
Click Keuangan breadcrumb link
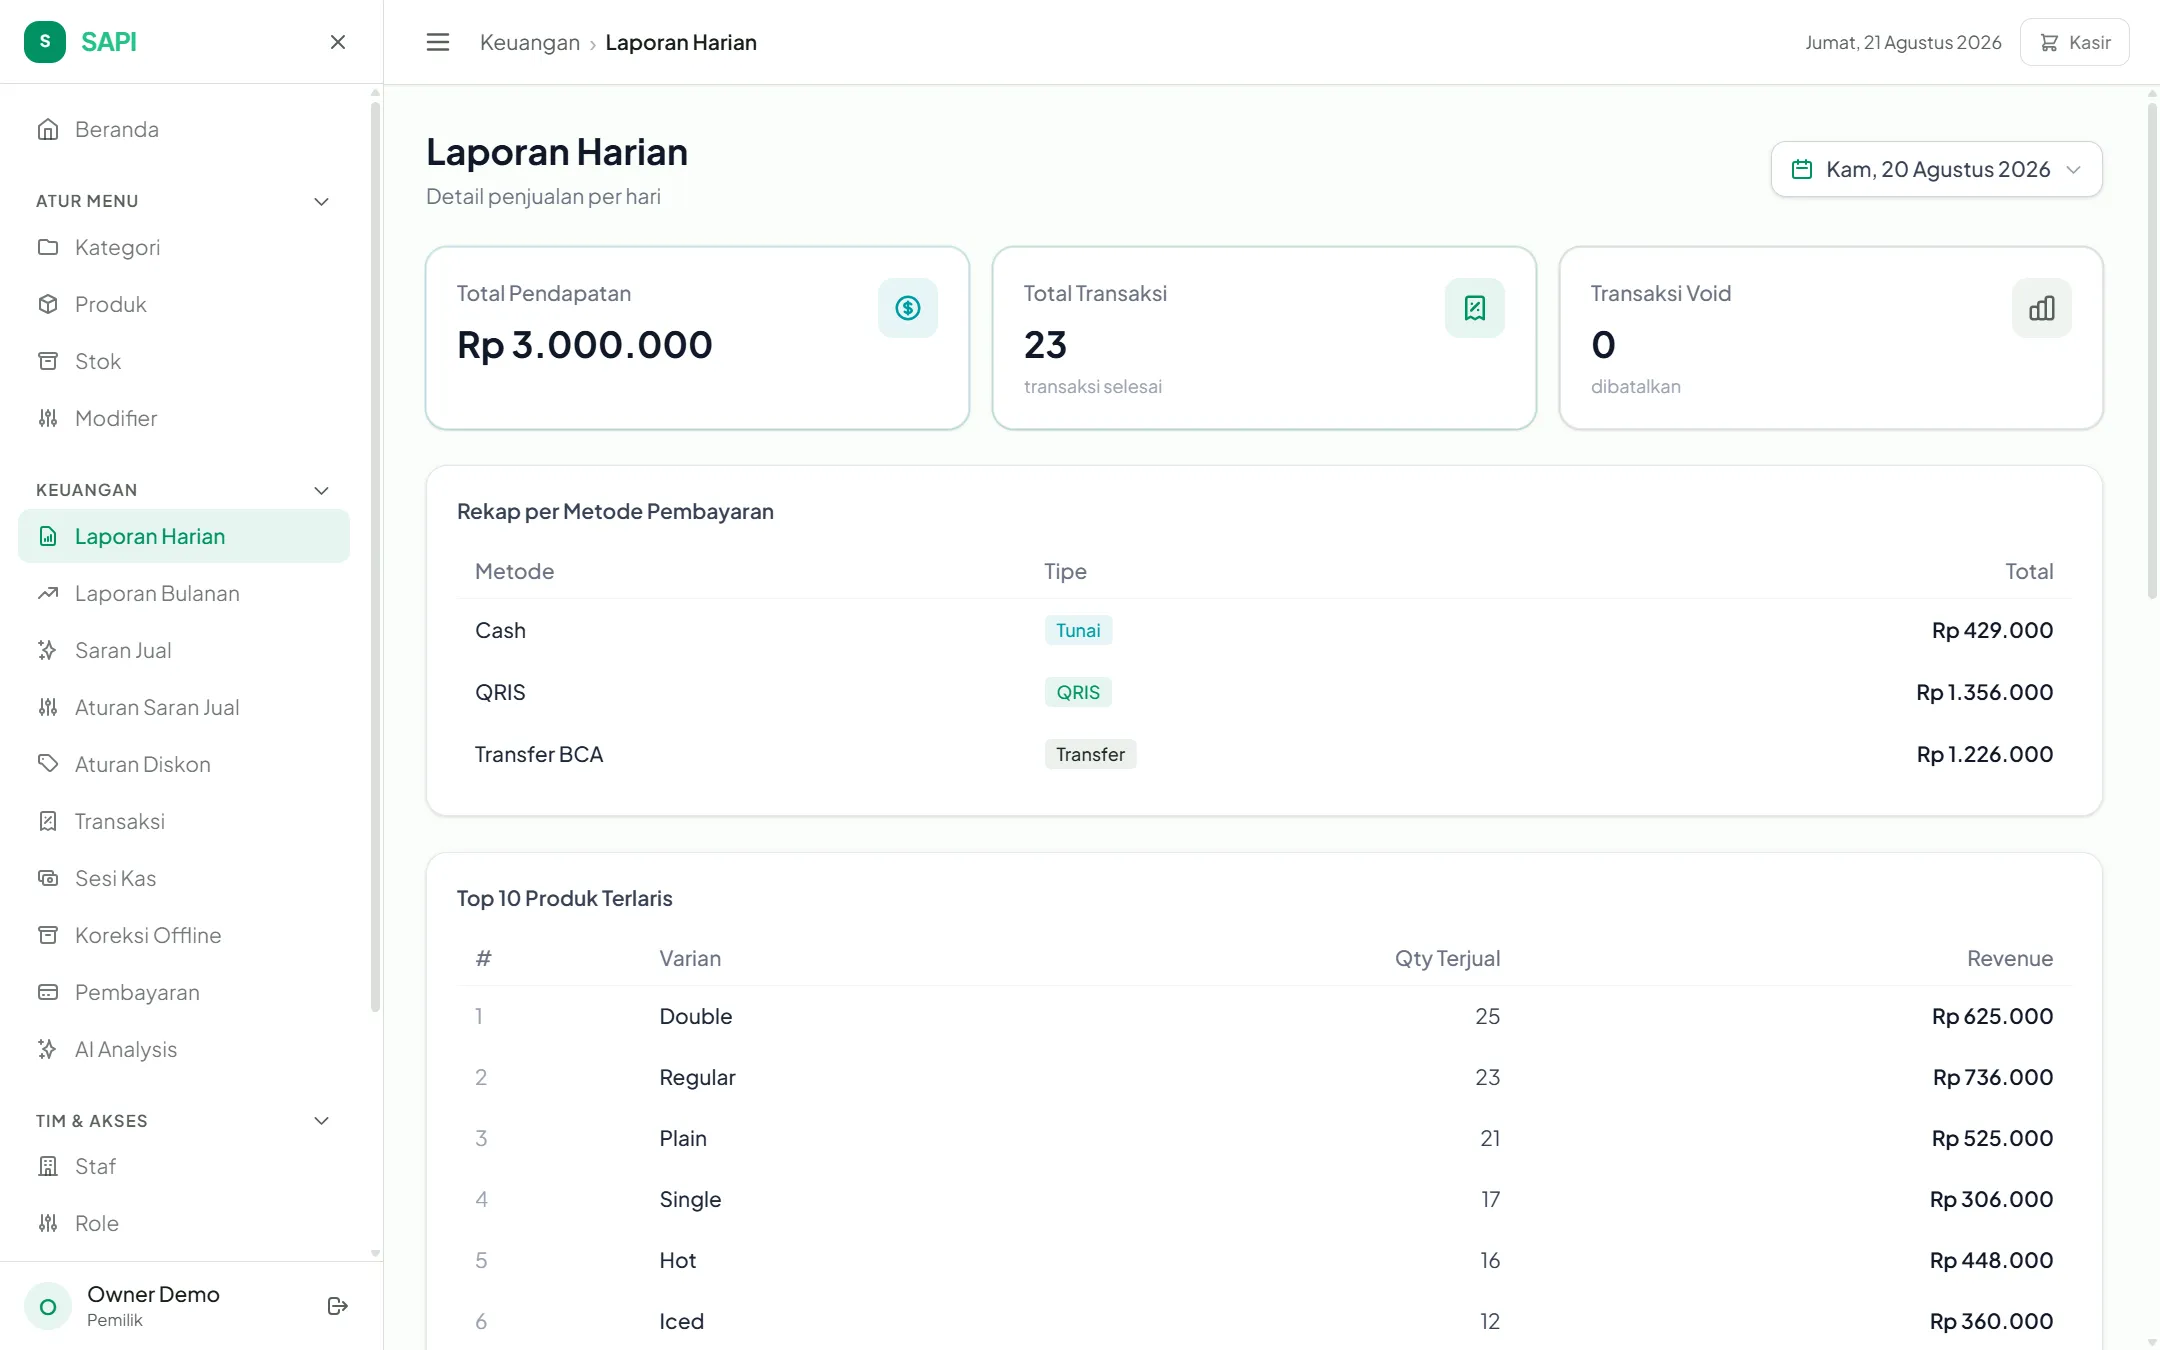(x=530, y=42)
